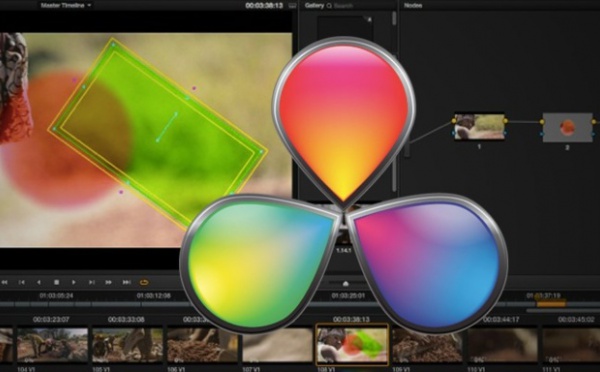Open the Master Timeline dropdown
This screenshot has width=600, height=372.
[66, 5]
